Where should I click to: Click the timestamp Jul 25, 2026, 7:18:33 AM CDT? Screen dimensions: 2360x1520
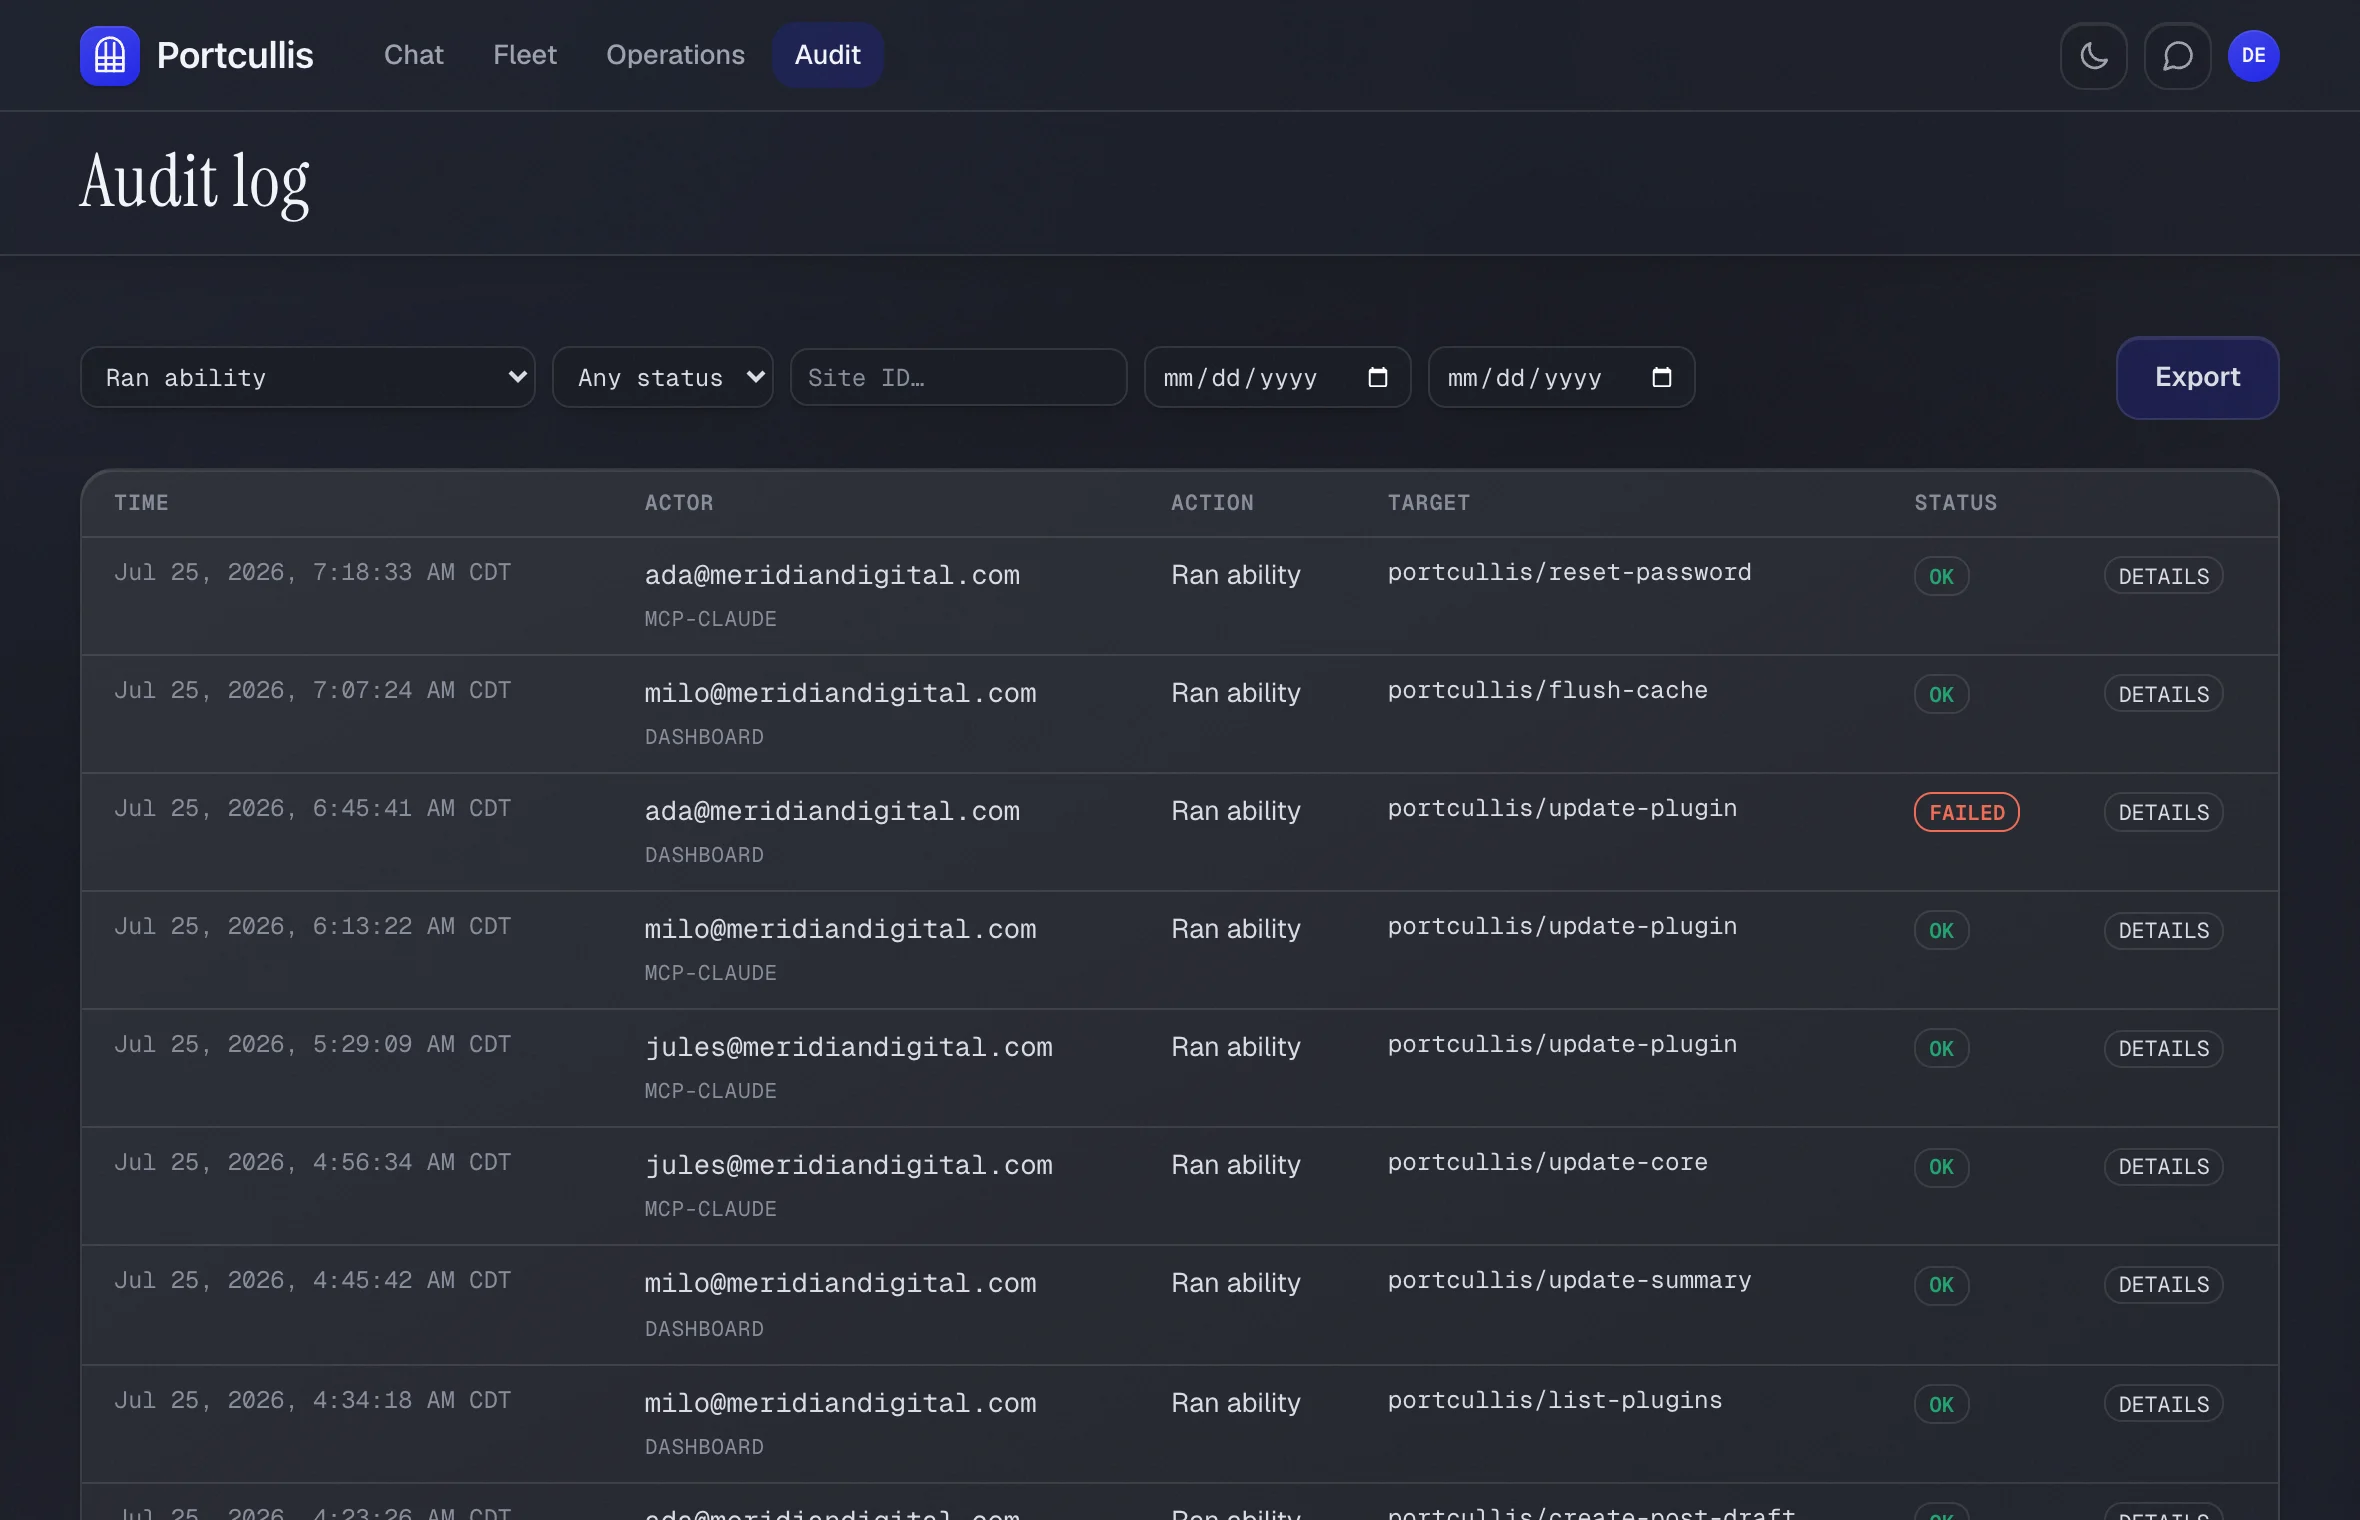click(312, 572)
